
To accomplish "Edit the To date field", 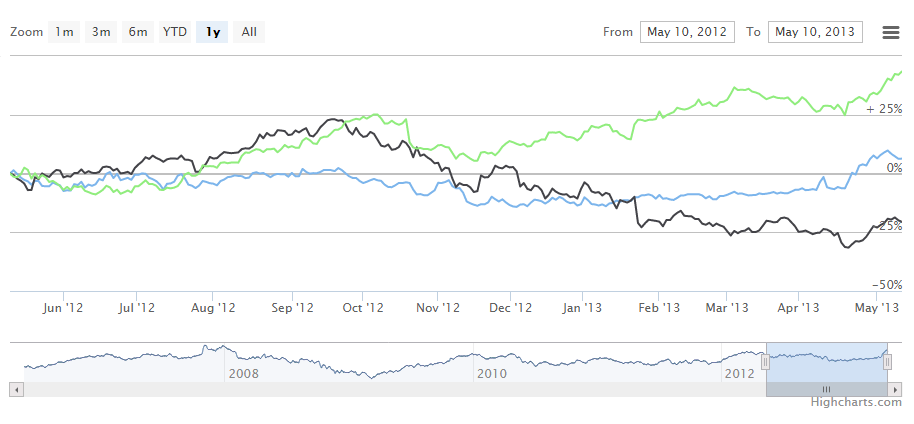I will (x=815, y=32).
